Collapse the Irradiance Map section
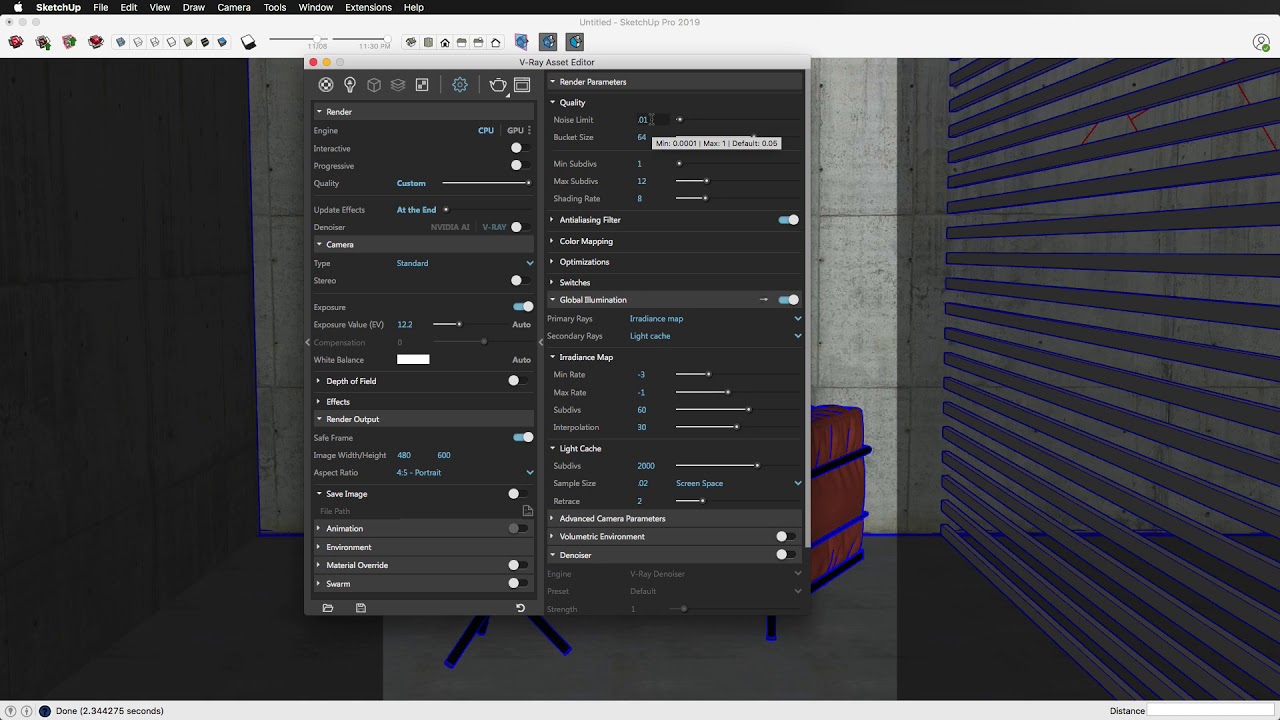The width and height of the screenshot is (1280, 720). pos(586,357)
